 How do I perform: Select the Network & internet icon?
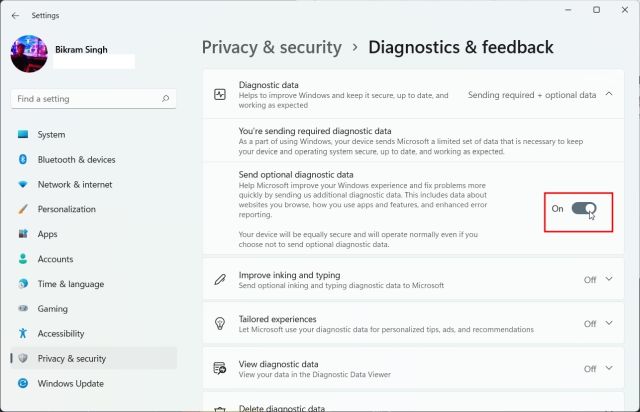pyautogui.click(x=22, y=185)
